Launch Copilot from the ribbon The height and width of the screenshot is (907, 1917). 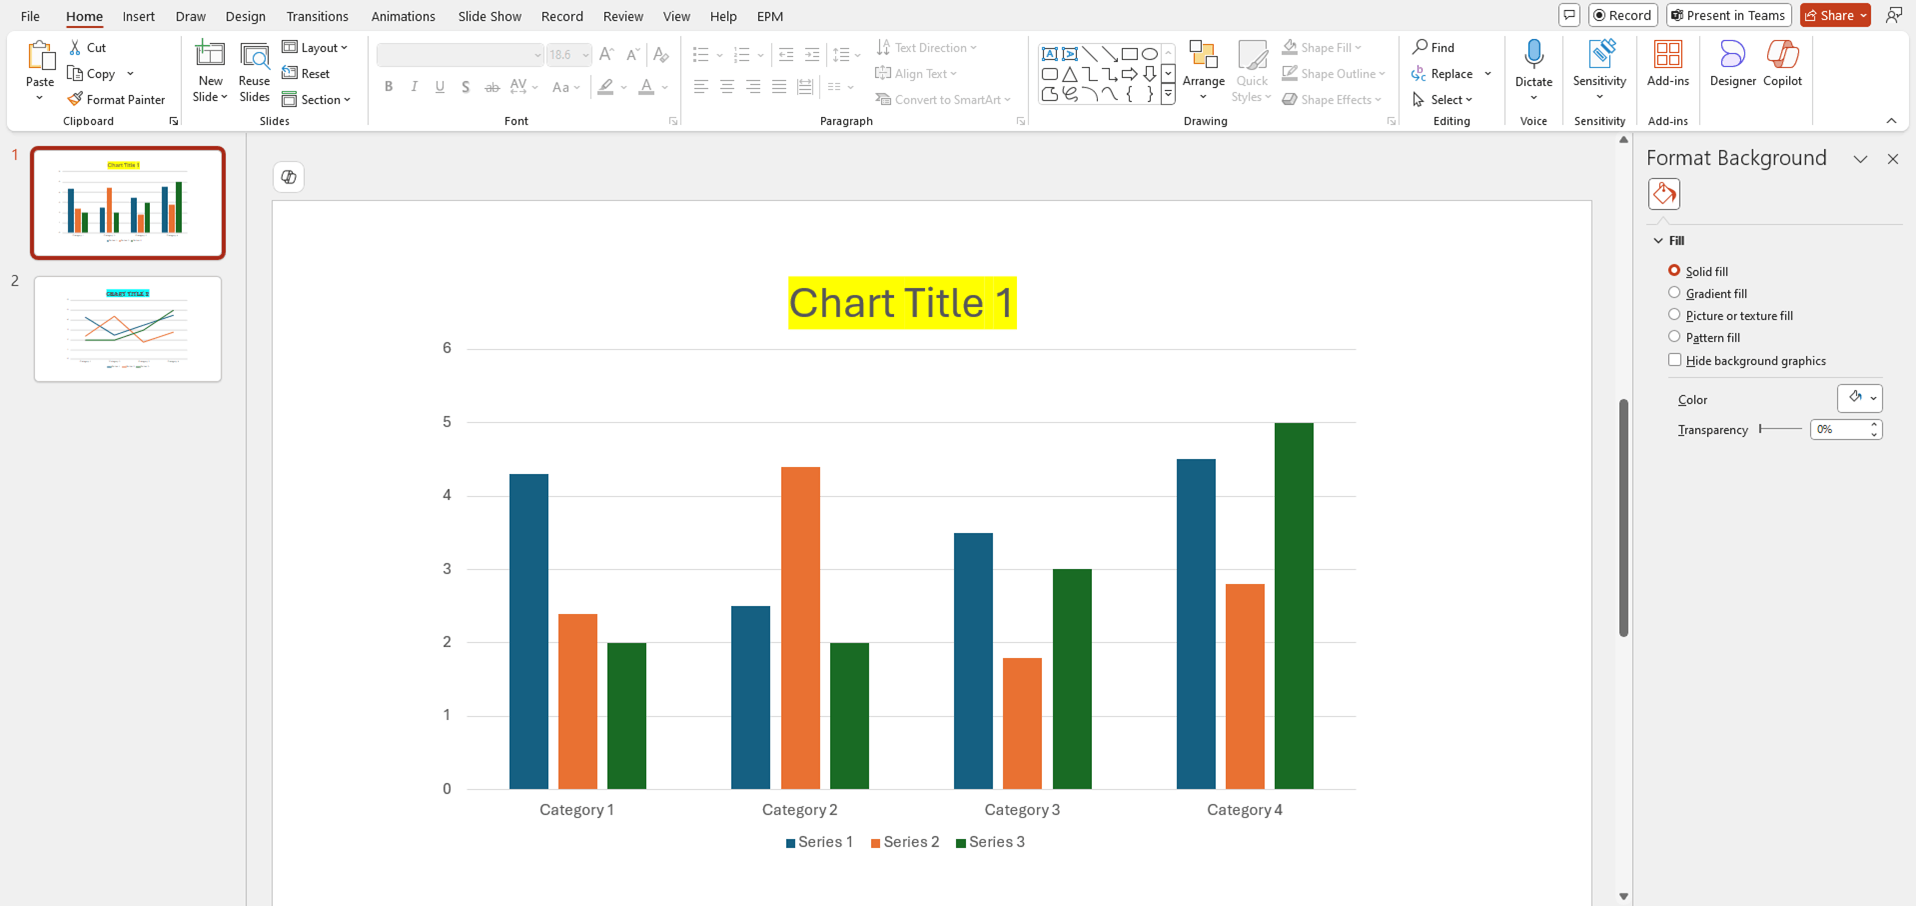[1782, 64]
